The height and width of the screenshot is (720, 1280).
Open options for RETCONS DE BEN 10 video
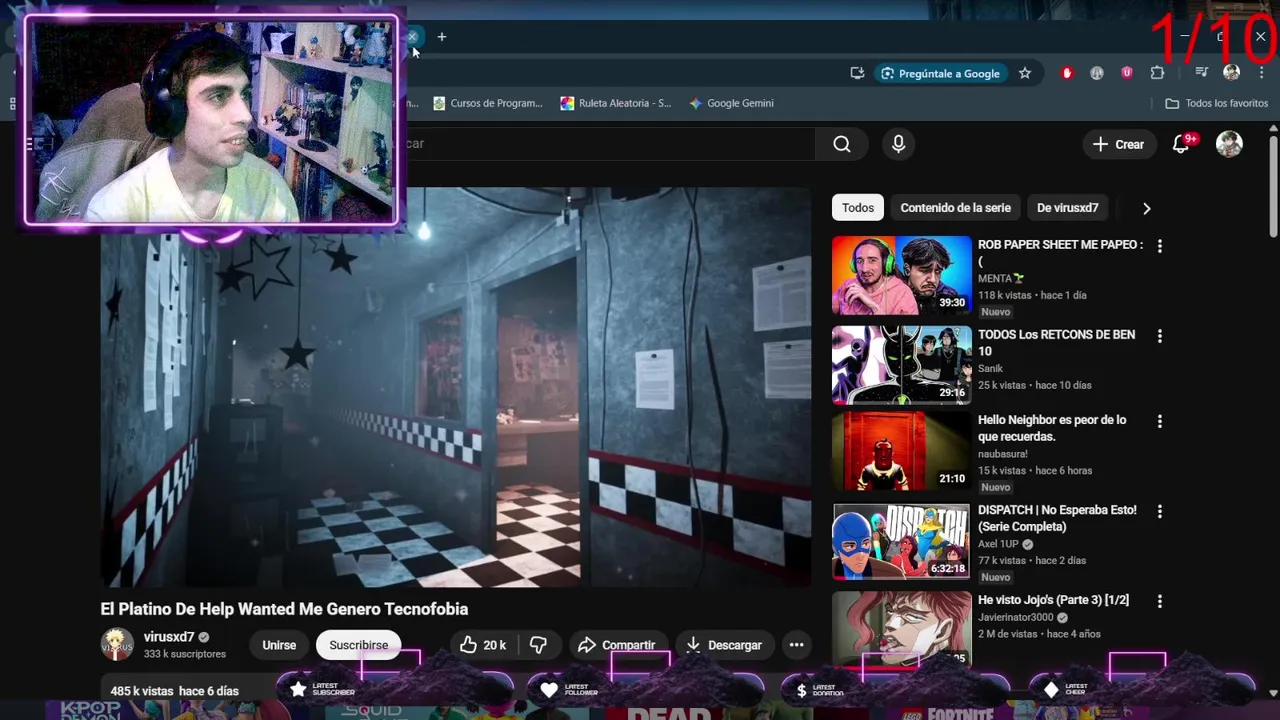[x=1160, y=336]
